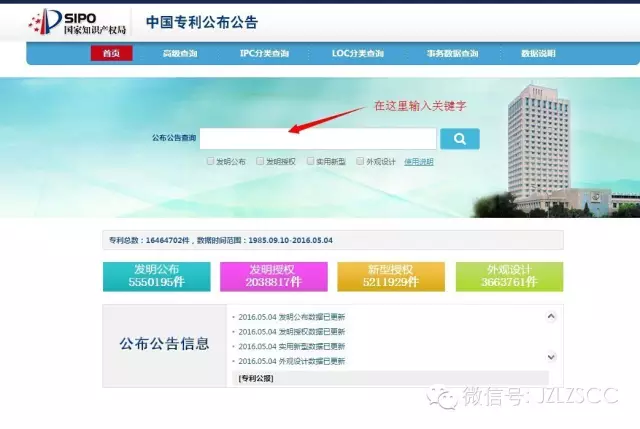The height and width of the screenshot is (429, 640).
Task: Click the 使用说明 link
Action: point(418,161)
